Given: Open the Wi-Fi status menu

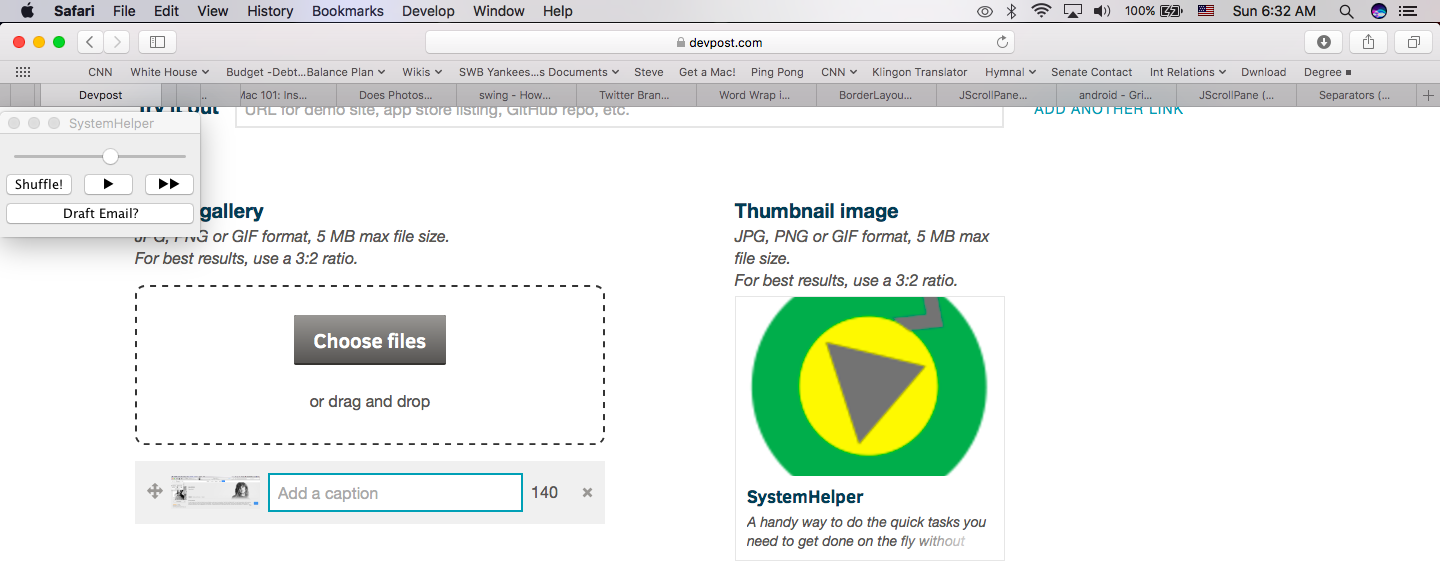Looking at the screenshot, I should pyautogui.click(x=1042, y=11).
